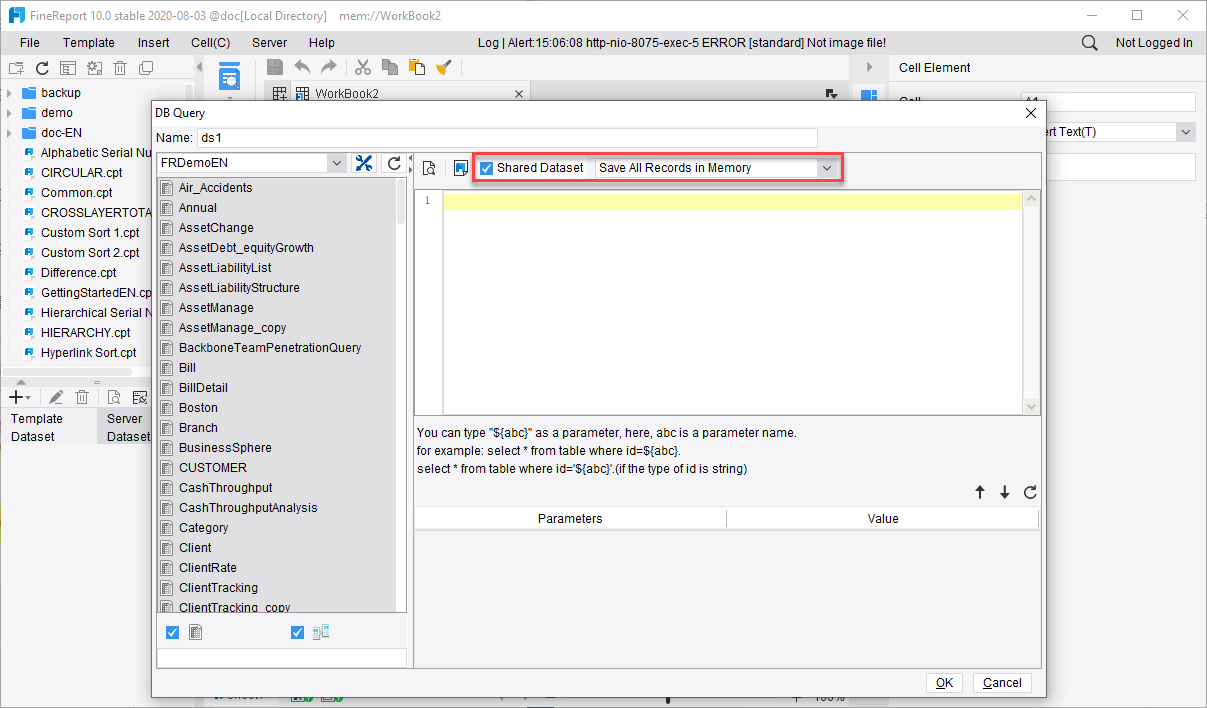
Task: Click the redo arrow in main toolbar
Action: click(328, 67)
